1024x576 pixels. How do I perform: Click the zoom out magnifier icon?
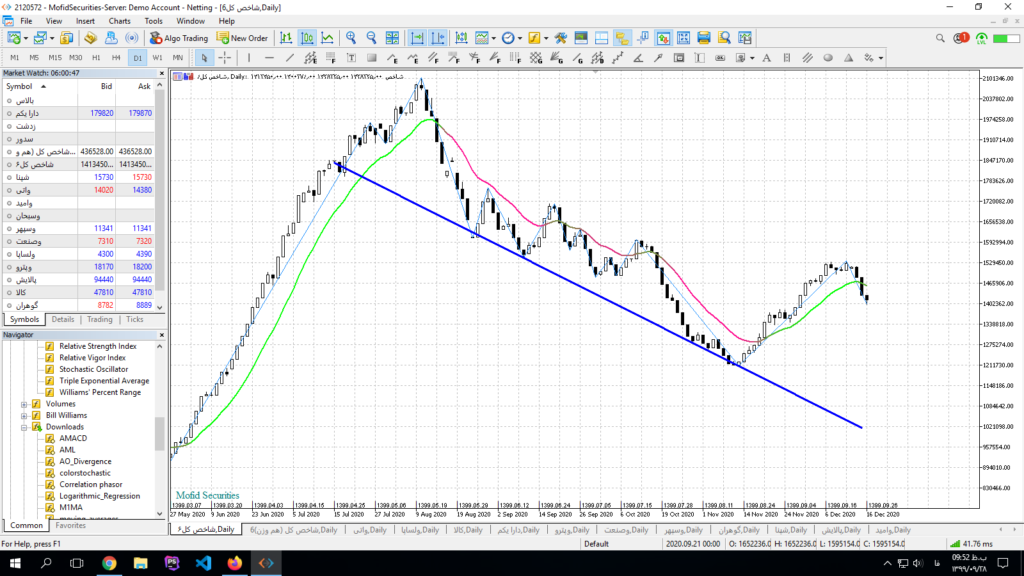point(371,38)
